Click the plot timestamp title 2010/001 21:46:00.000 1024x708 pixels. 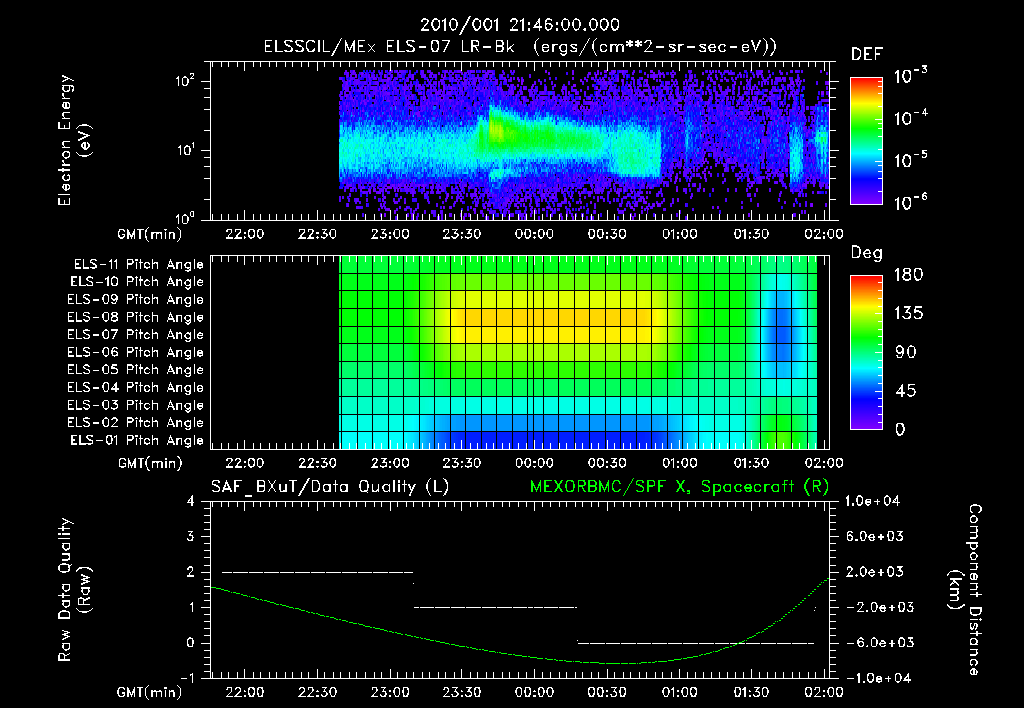point(519,25)
